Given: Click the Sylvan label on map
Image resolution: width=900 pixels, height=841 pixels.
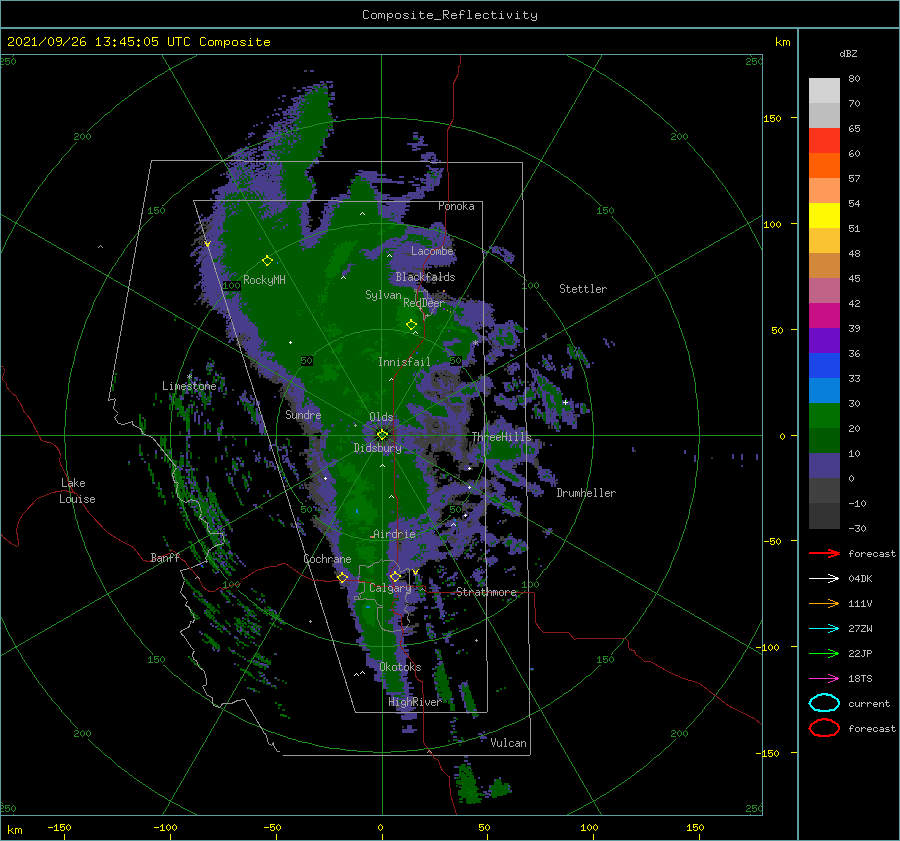Looking at the screenshot, I should click(x=383, y=295).
